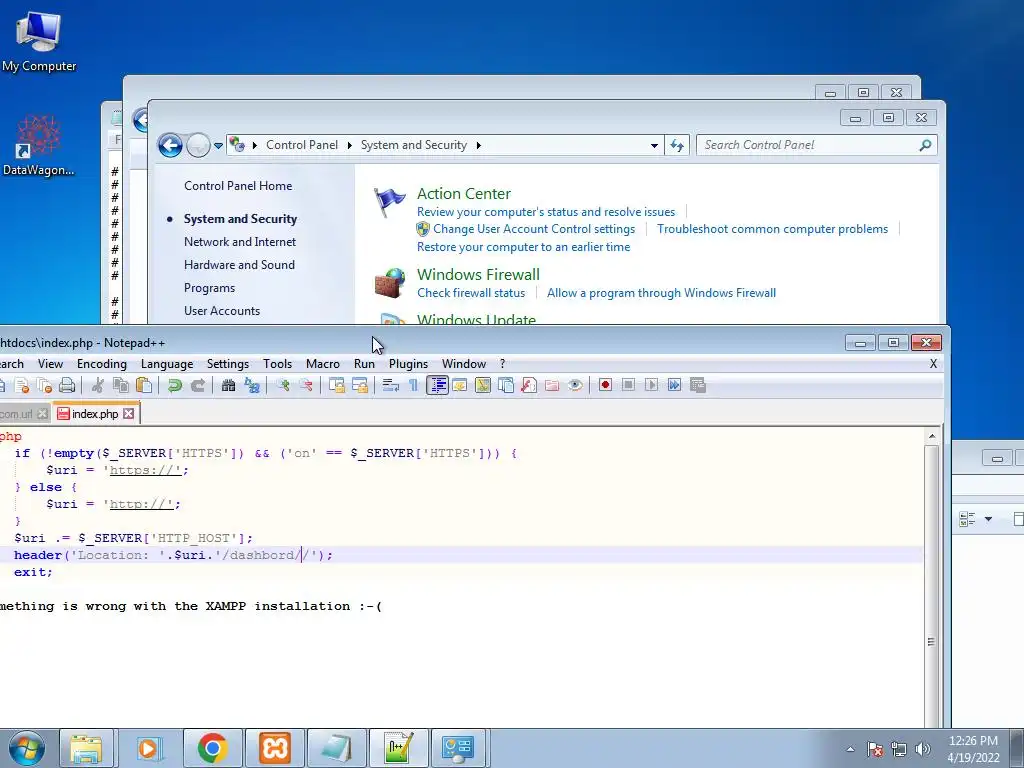Save current recorded macro icon
The height and width of the screenshot is (768, 1024).
pyautogui.click(x=697, y=385)
